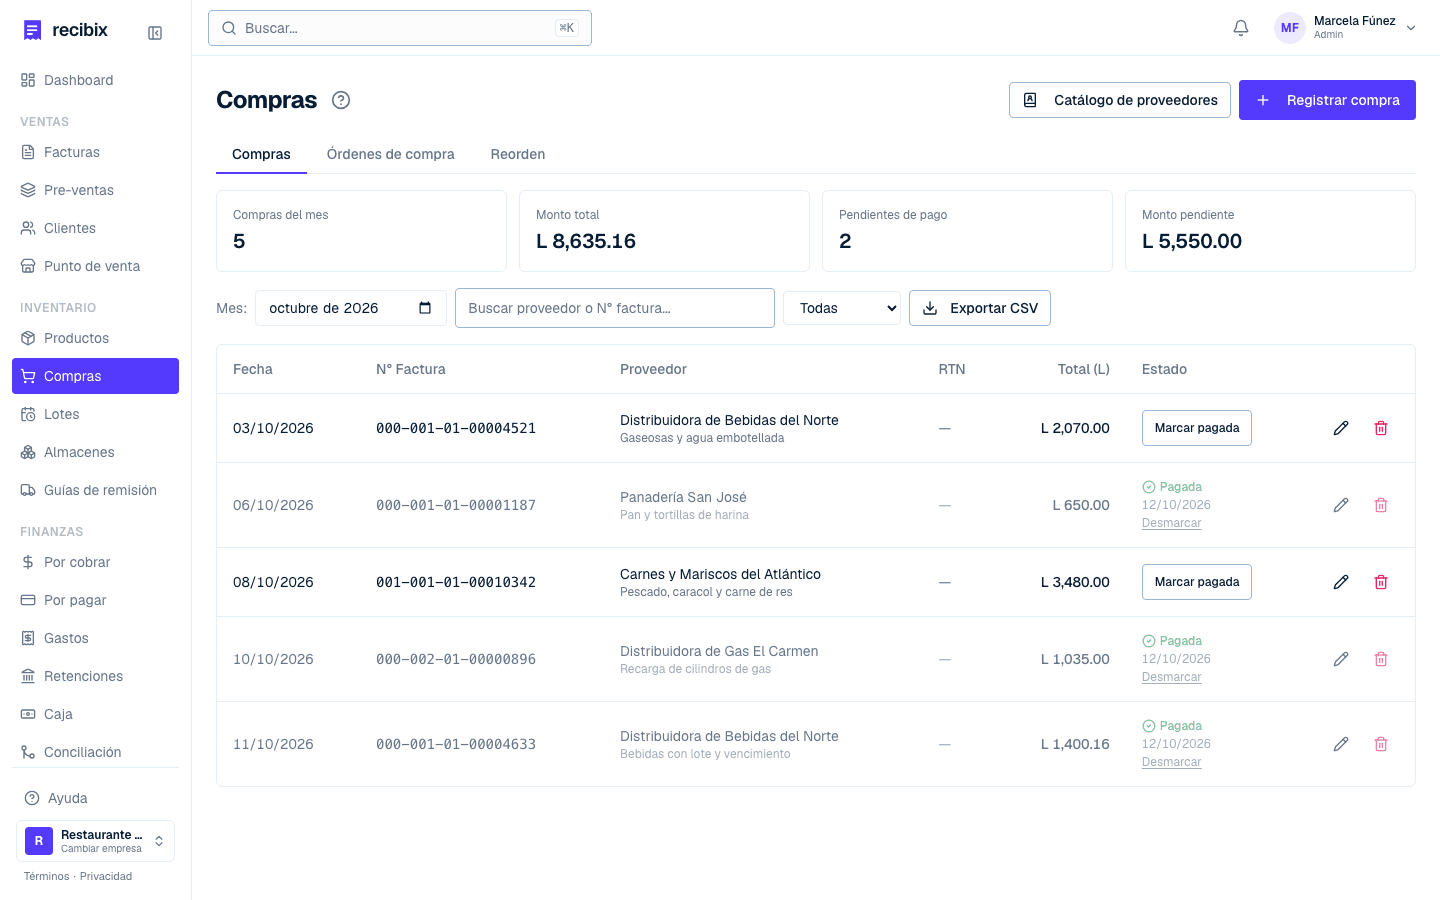Open the calendar picker in the Mes field
The width and height of the screenshot is (1440, 900).
[425, 308]
